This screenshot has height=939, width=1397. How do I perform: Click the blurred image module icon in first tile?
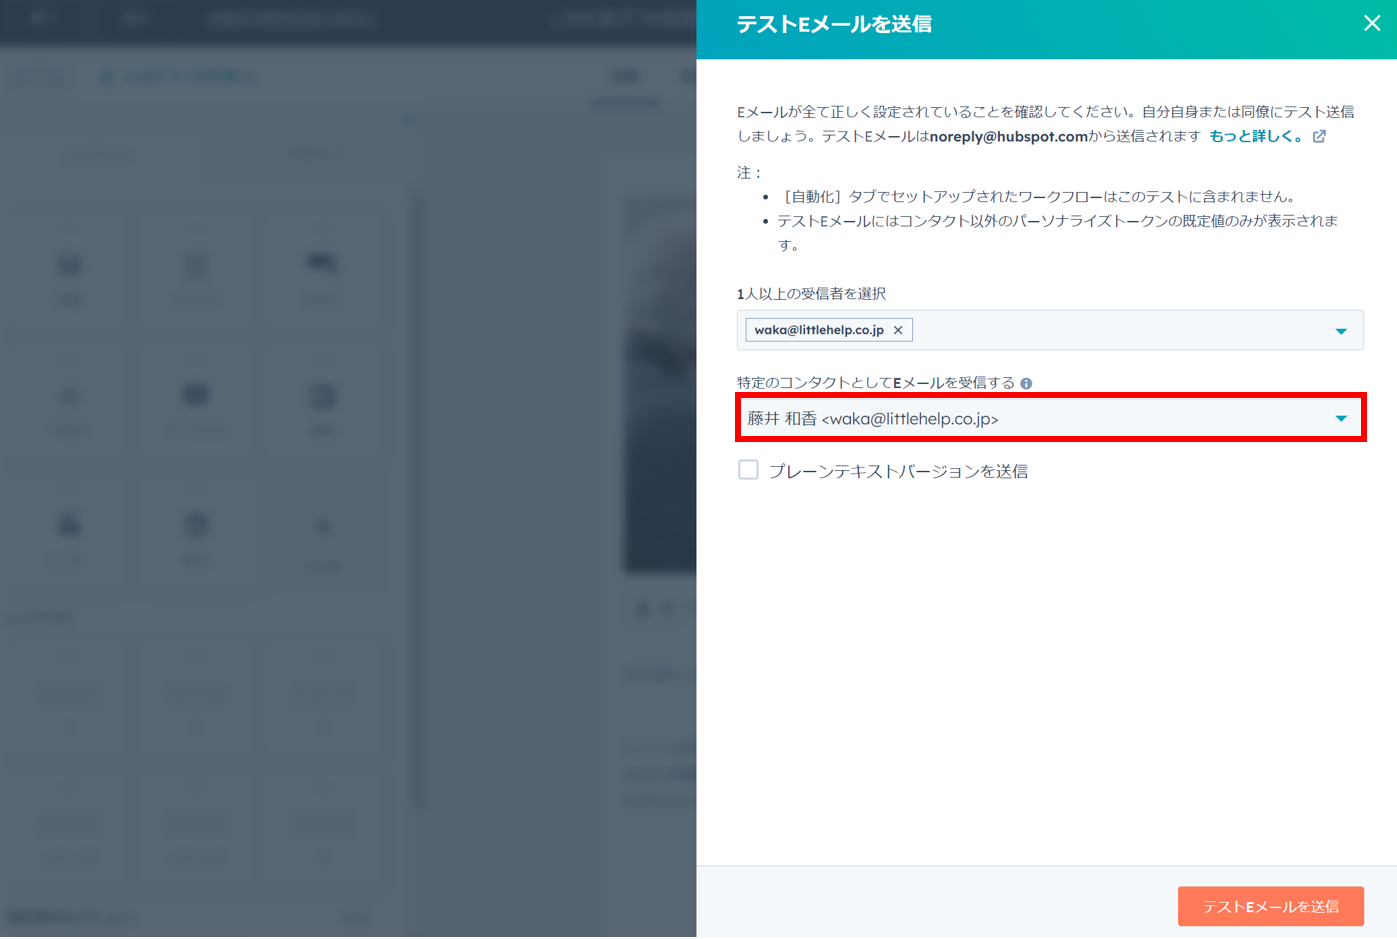click(x=70, y=266)
